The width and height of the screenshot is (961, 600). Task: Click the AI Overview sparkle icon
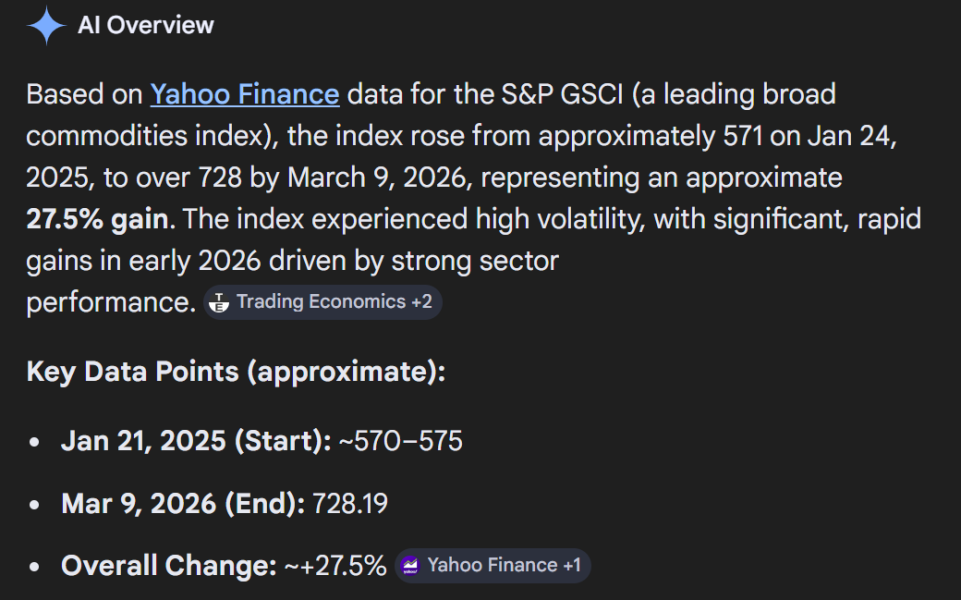click(47, 26)
